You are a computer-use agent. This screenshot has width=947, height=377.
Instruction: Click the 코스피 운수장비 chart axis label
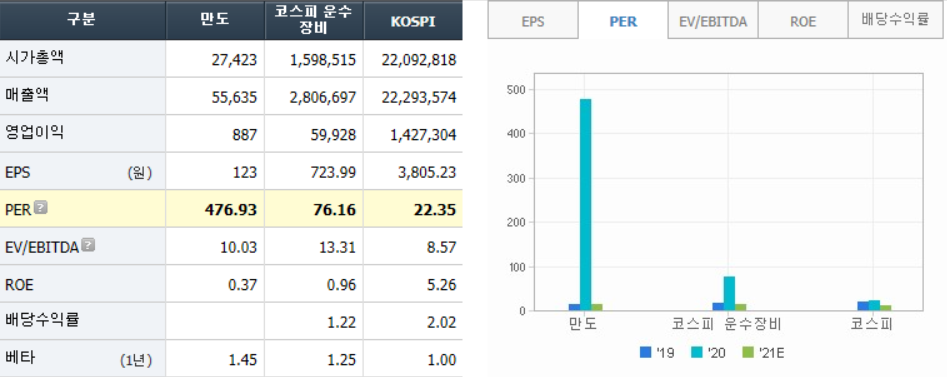[x=727, y=324]
